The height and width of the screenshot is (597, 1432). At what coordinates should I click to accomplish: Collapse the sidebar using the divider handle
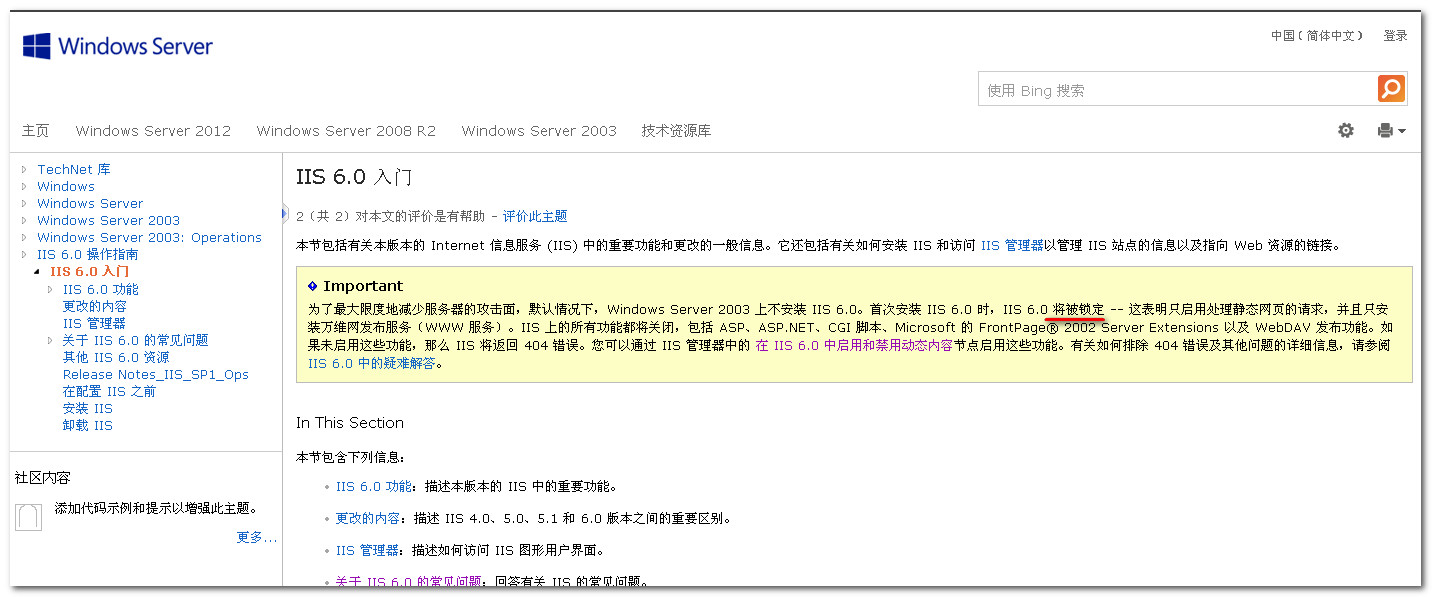point(285,212)
